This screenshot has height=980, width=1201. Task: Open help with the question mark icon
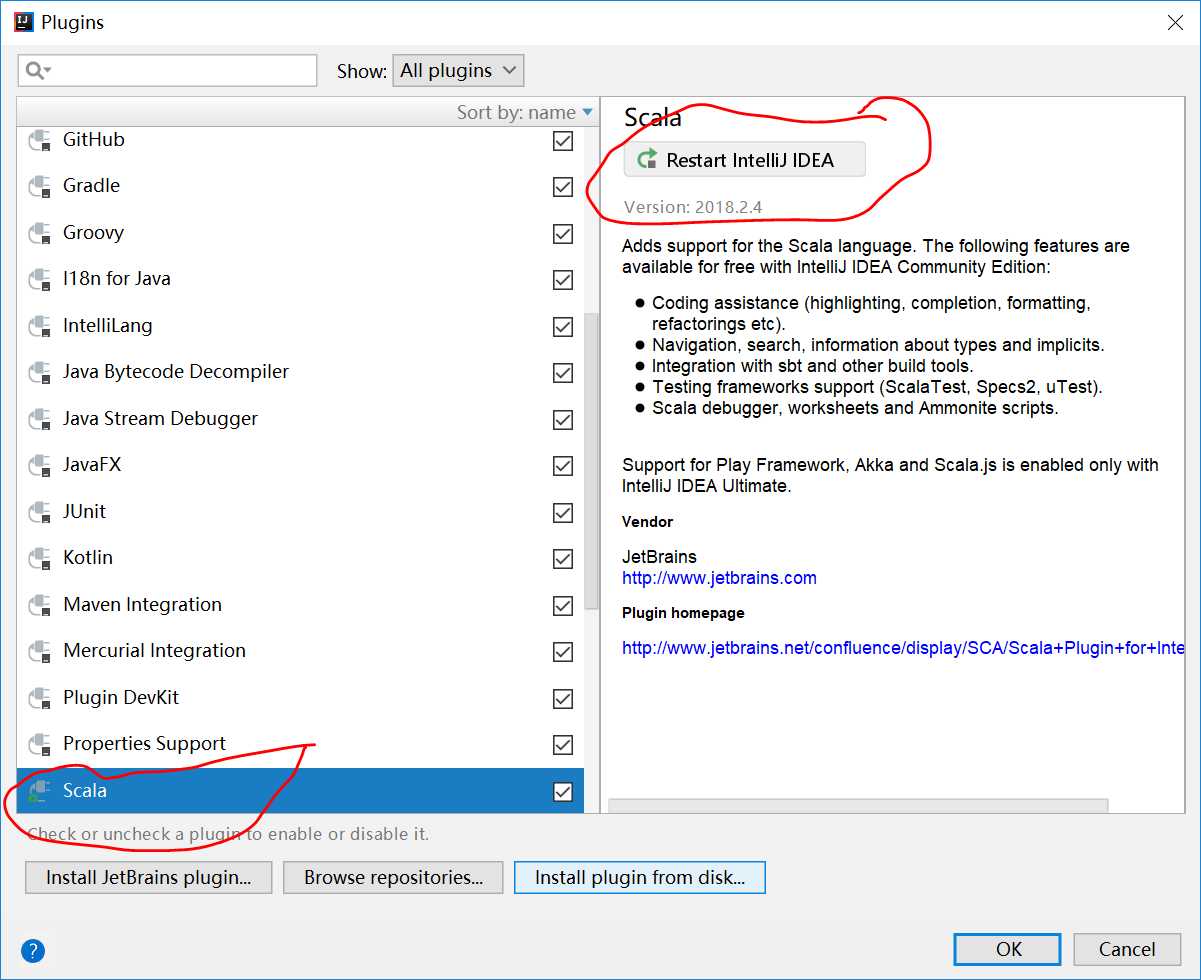coord(32,950)
